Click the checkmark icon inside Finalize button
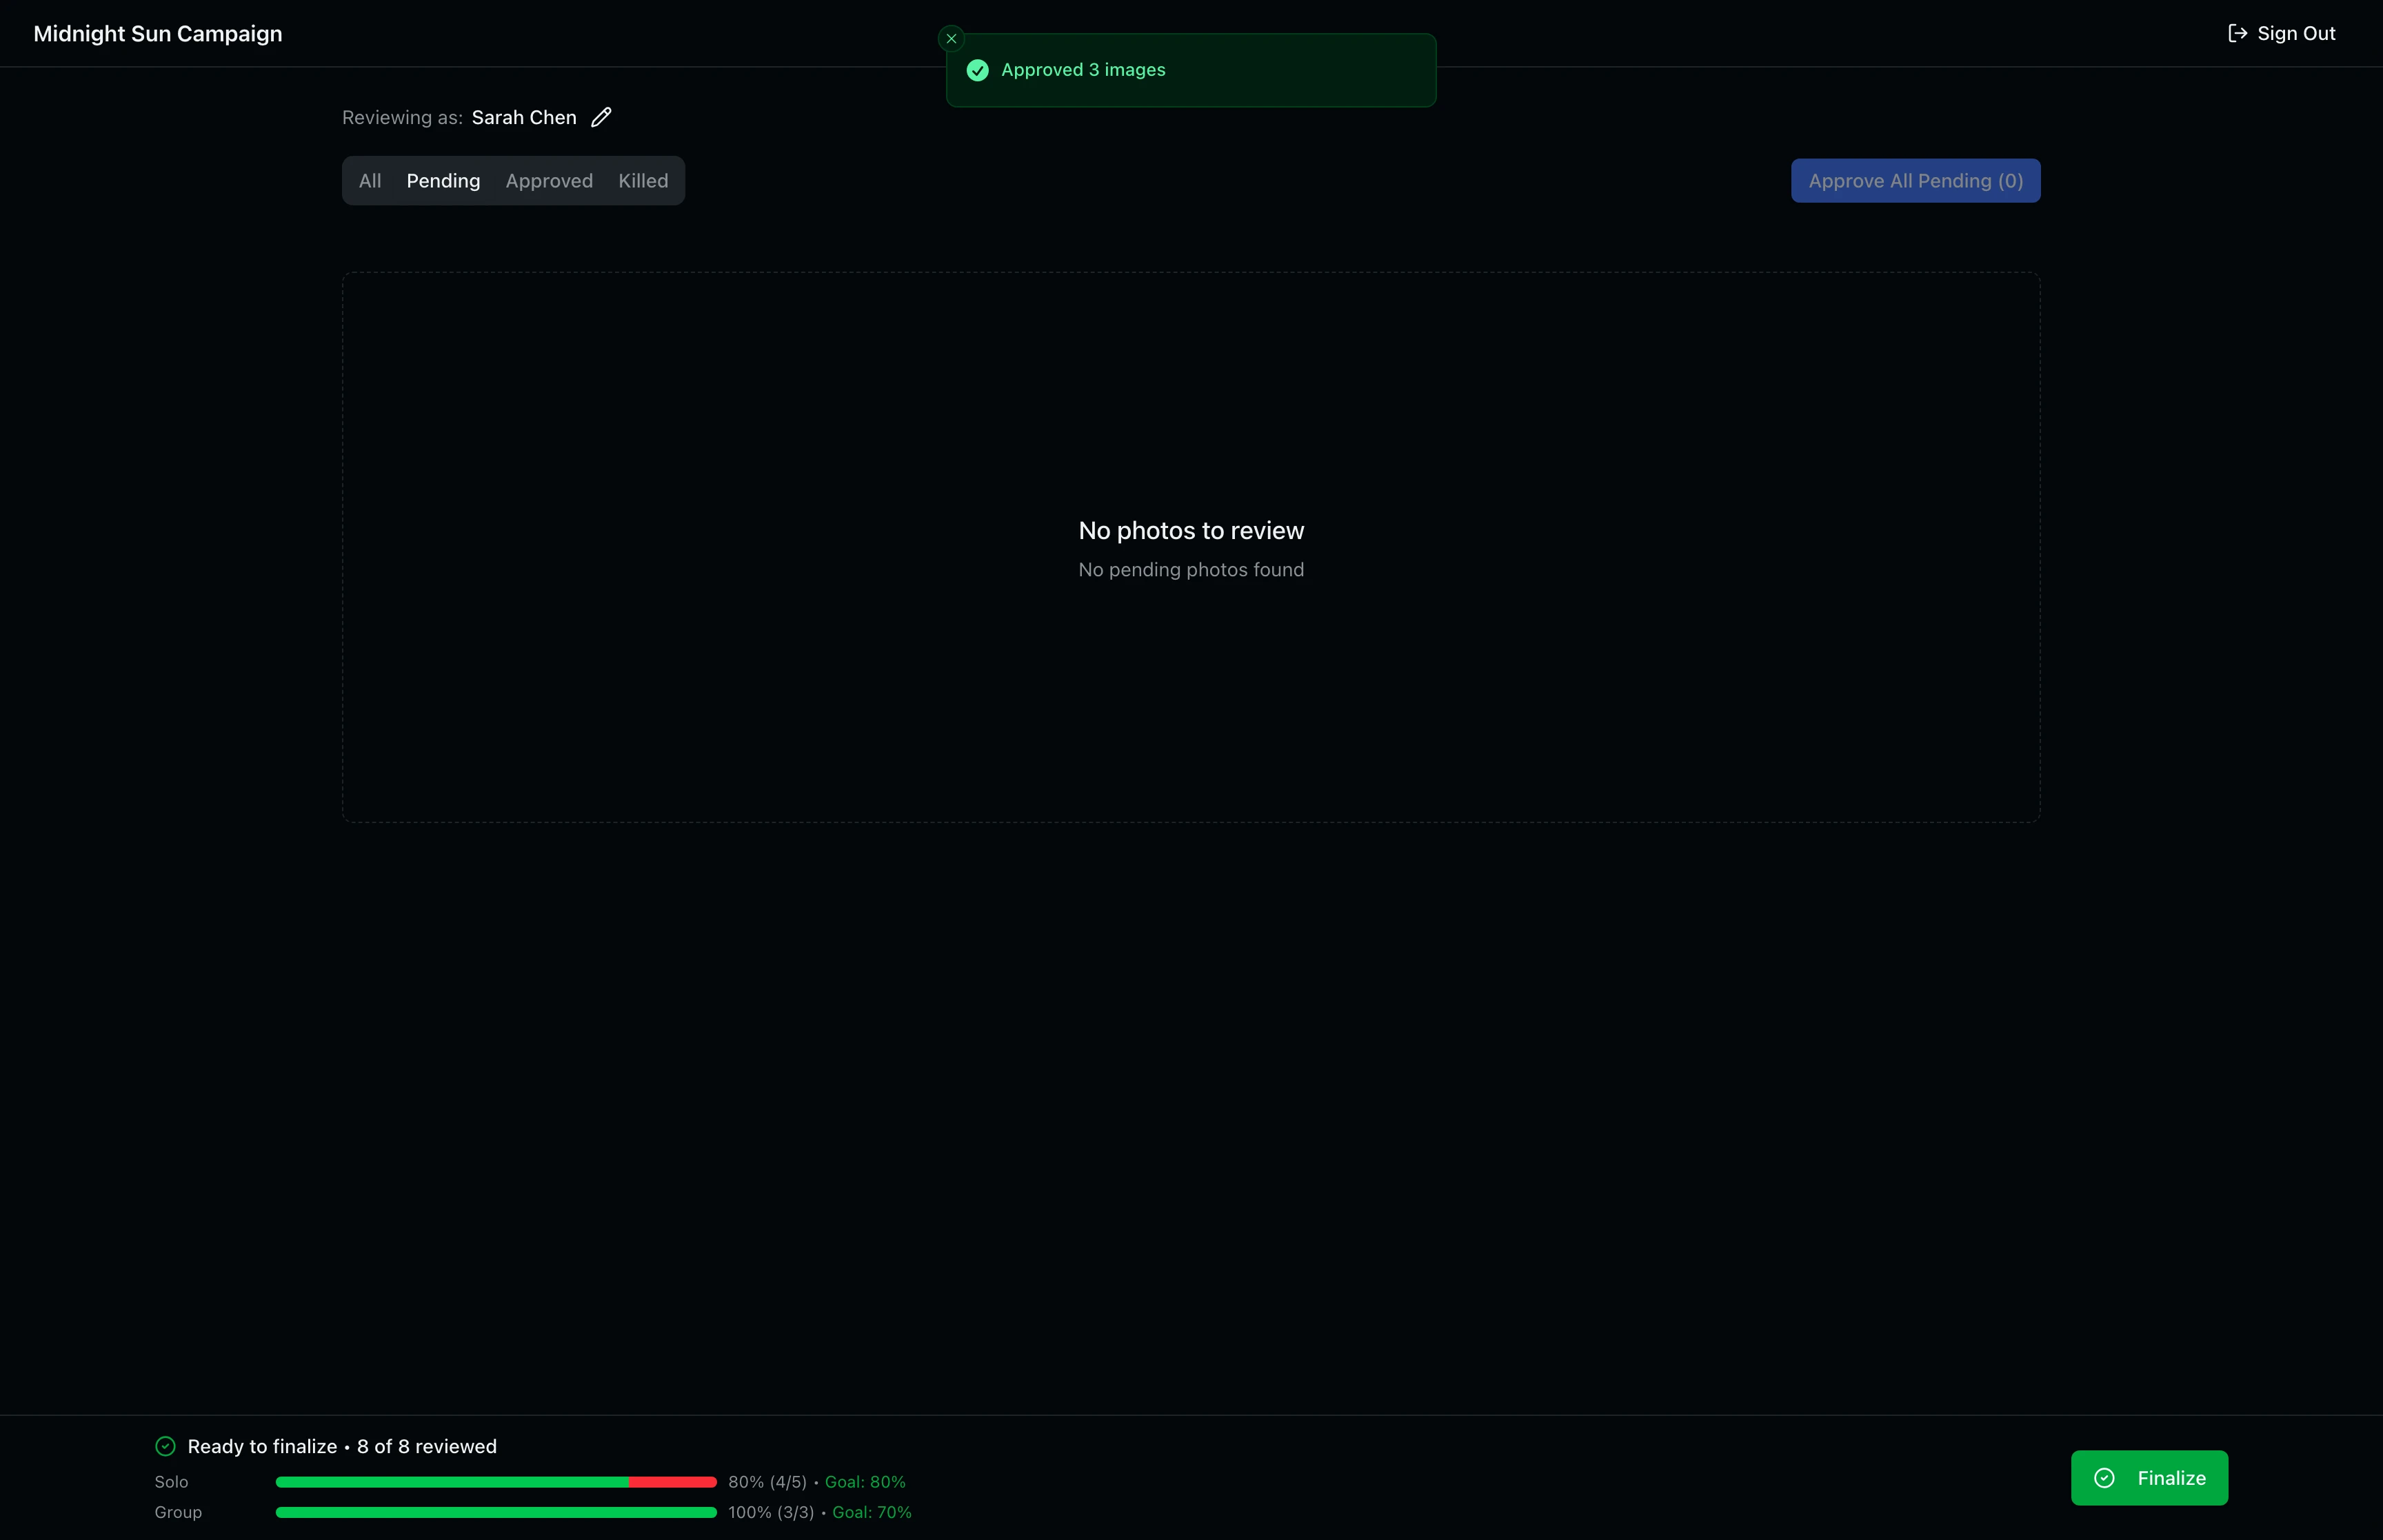The width and height of the screenshot is (2383, 1540). pyautogui.click(x=2104, y=1477)
